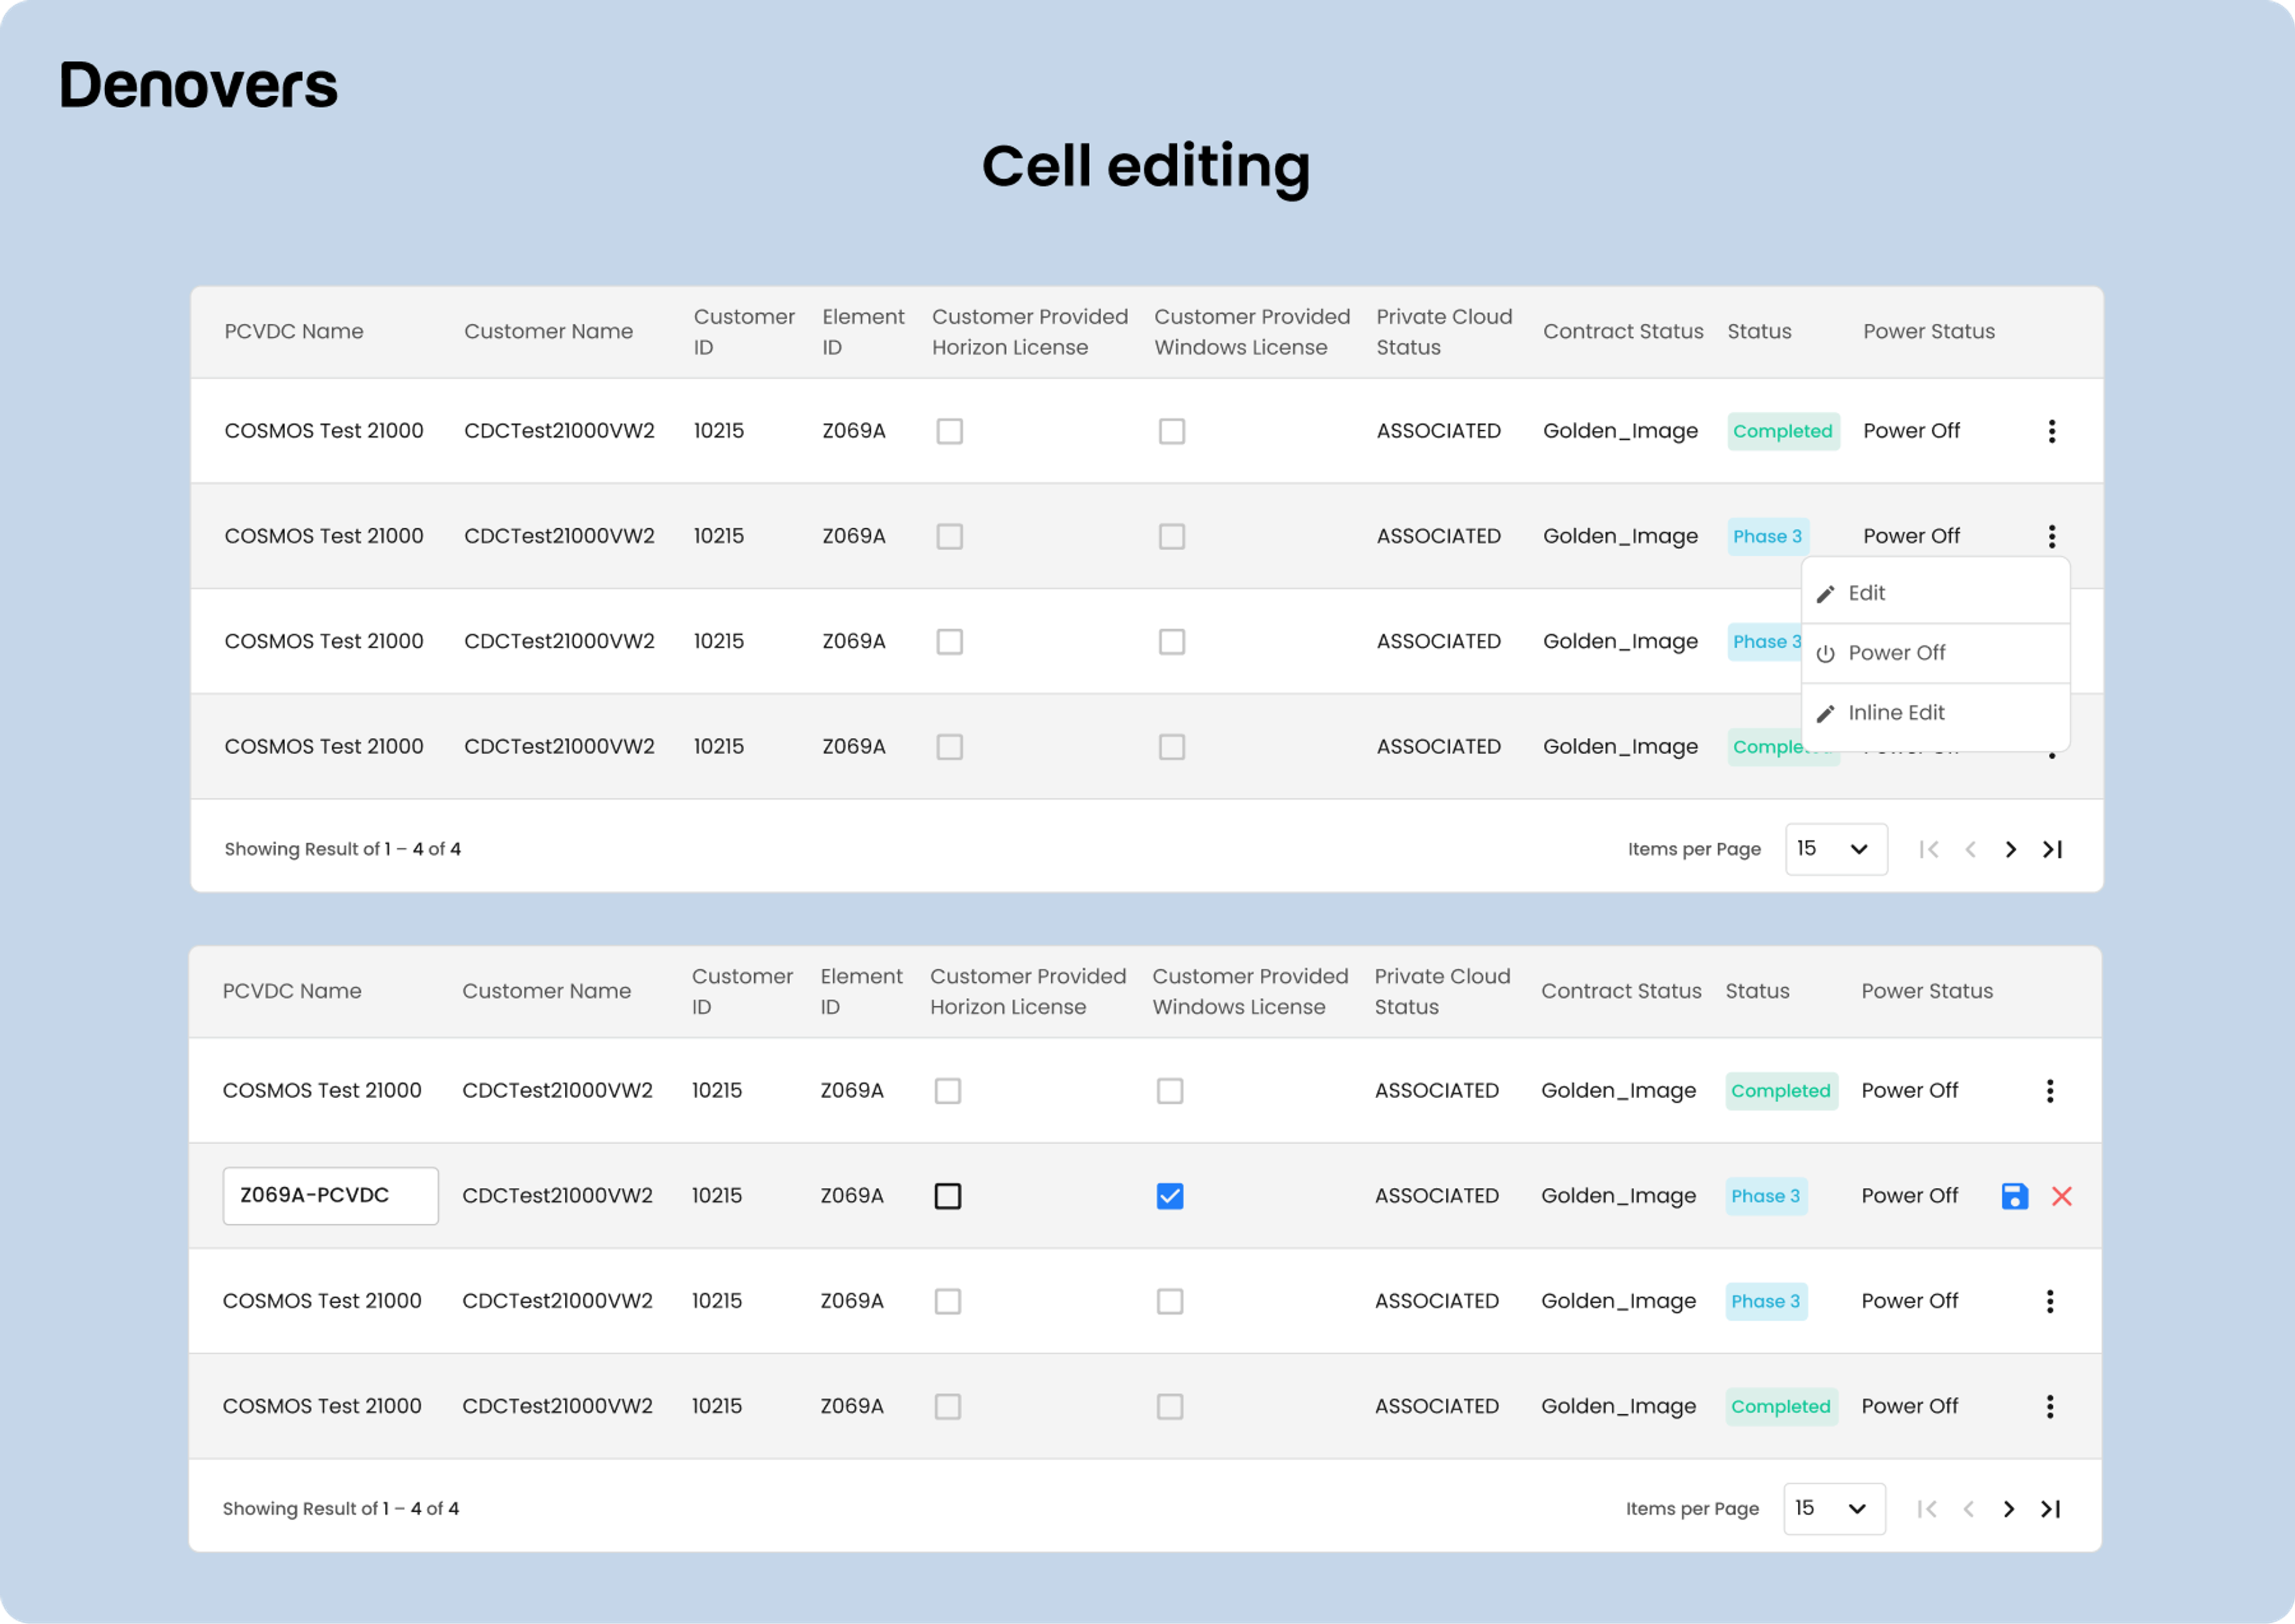Click the Private Cloud Status header in the bottom table
The height and width of the screenshot is (1624, 2295).
pos(1442,991)
